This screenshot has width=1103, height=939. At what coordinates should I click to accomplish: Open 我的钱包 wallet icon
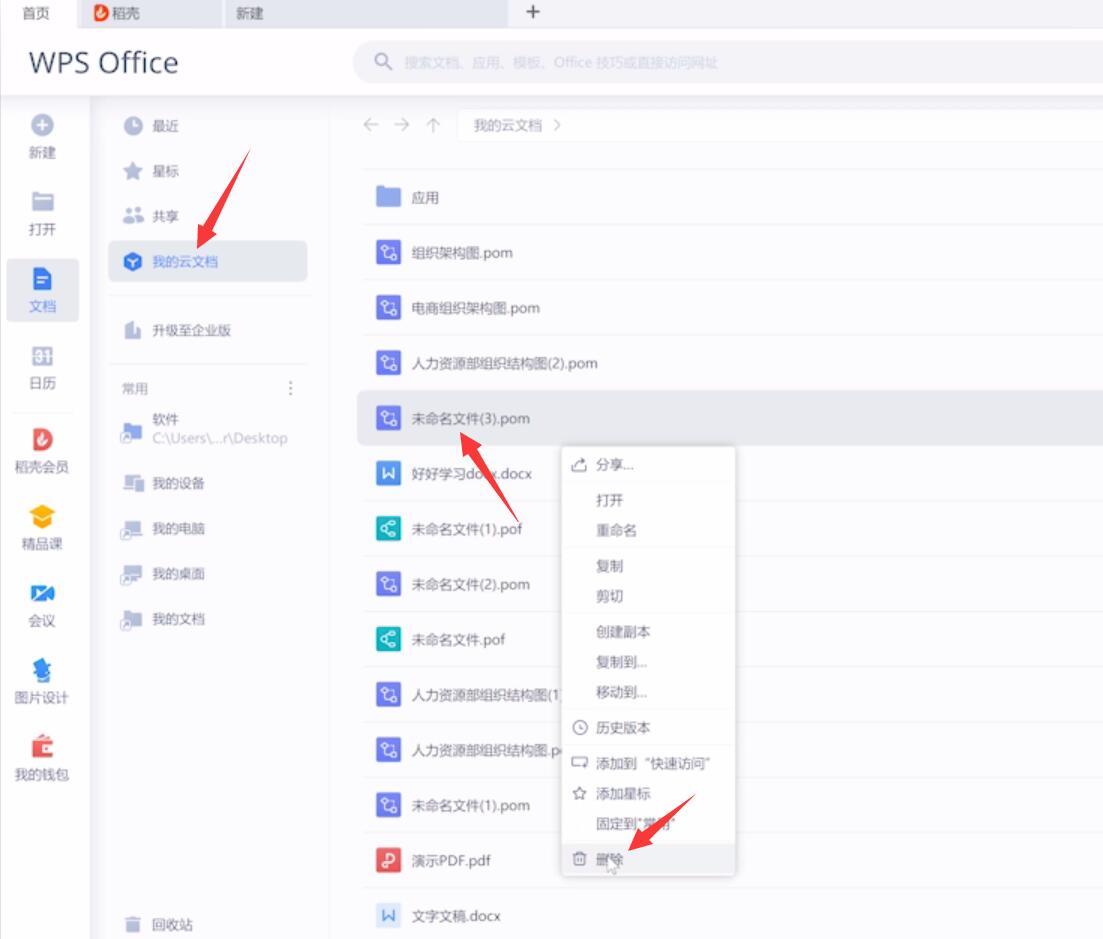pos(42,748)
